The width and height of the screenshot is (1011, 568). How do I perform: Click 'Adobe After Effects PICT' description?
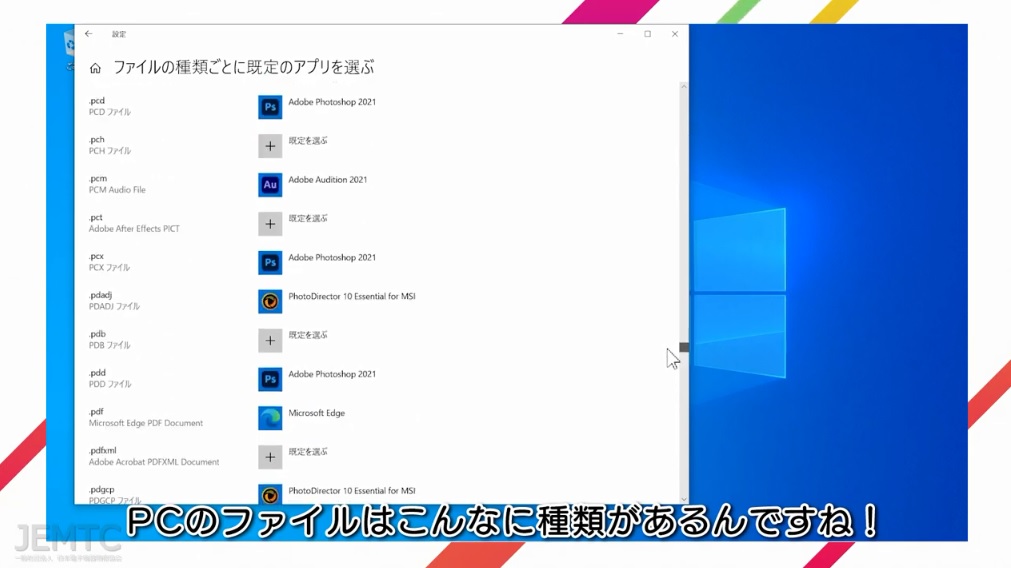[134, 229]
